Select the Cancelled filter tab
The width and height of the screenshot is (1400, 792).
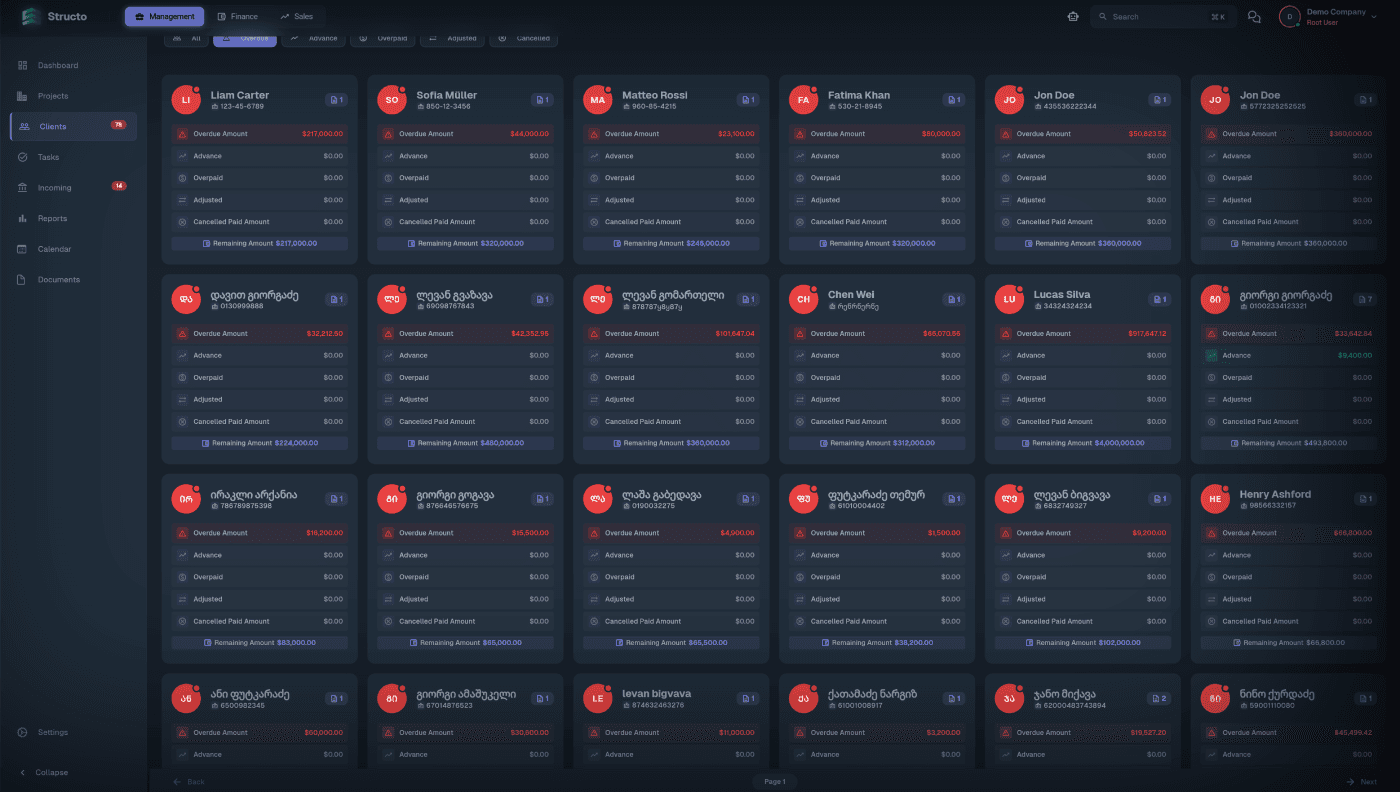point(524,38)
